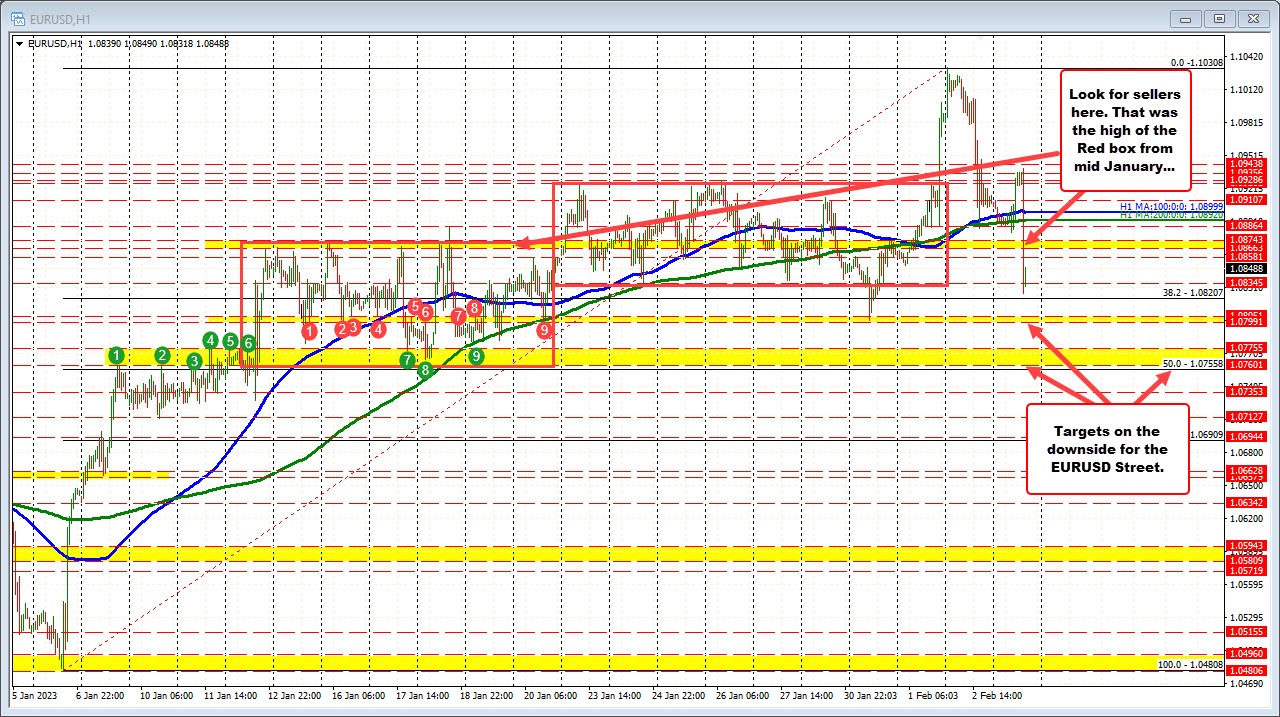Select the 'Targets on the downside' annotation box
This screenshot has width=1280, height=717.
[x=1107, y=448]
